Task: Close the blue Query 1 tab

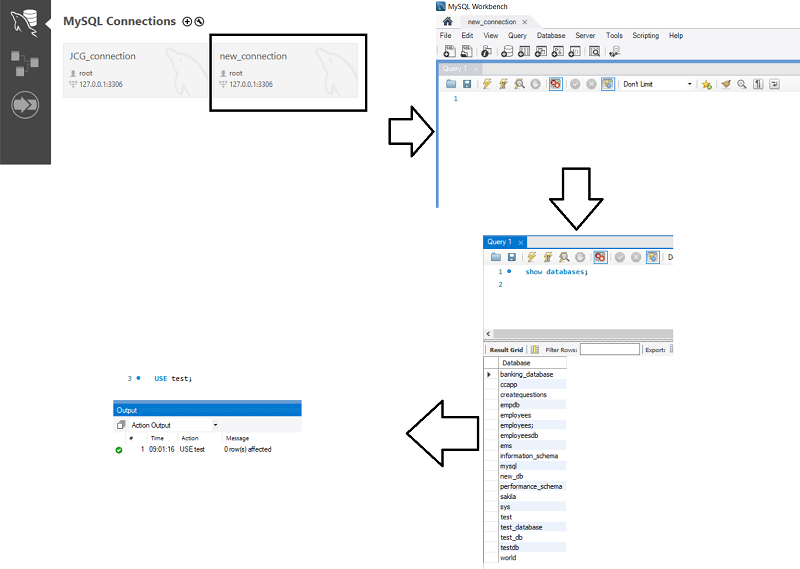Action: (520, 242)
